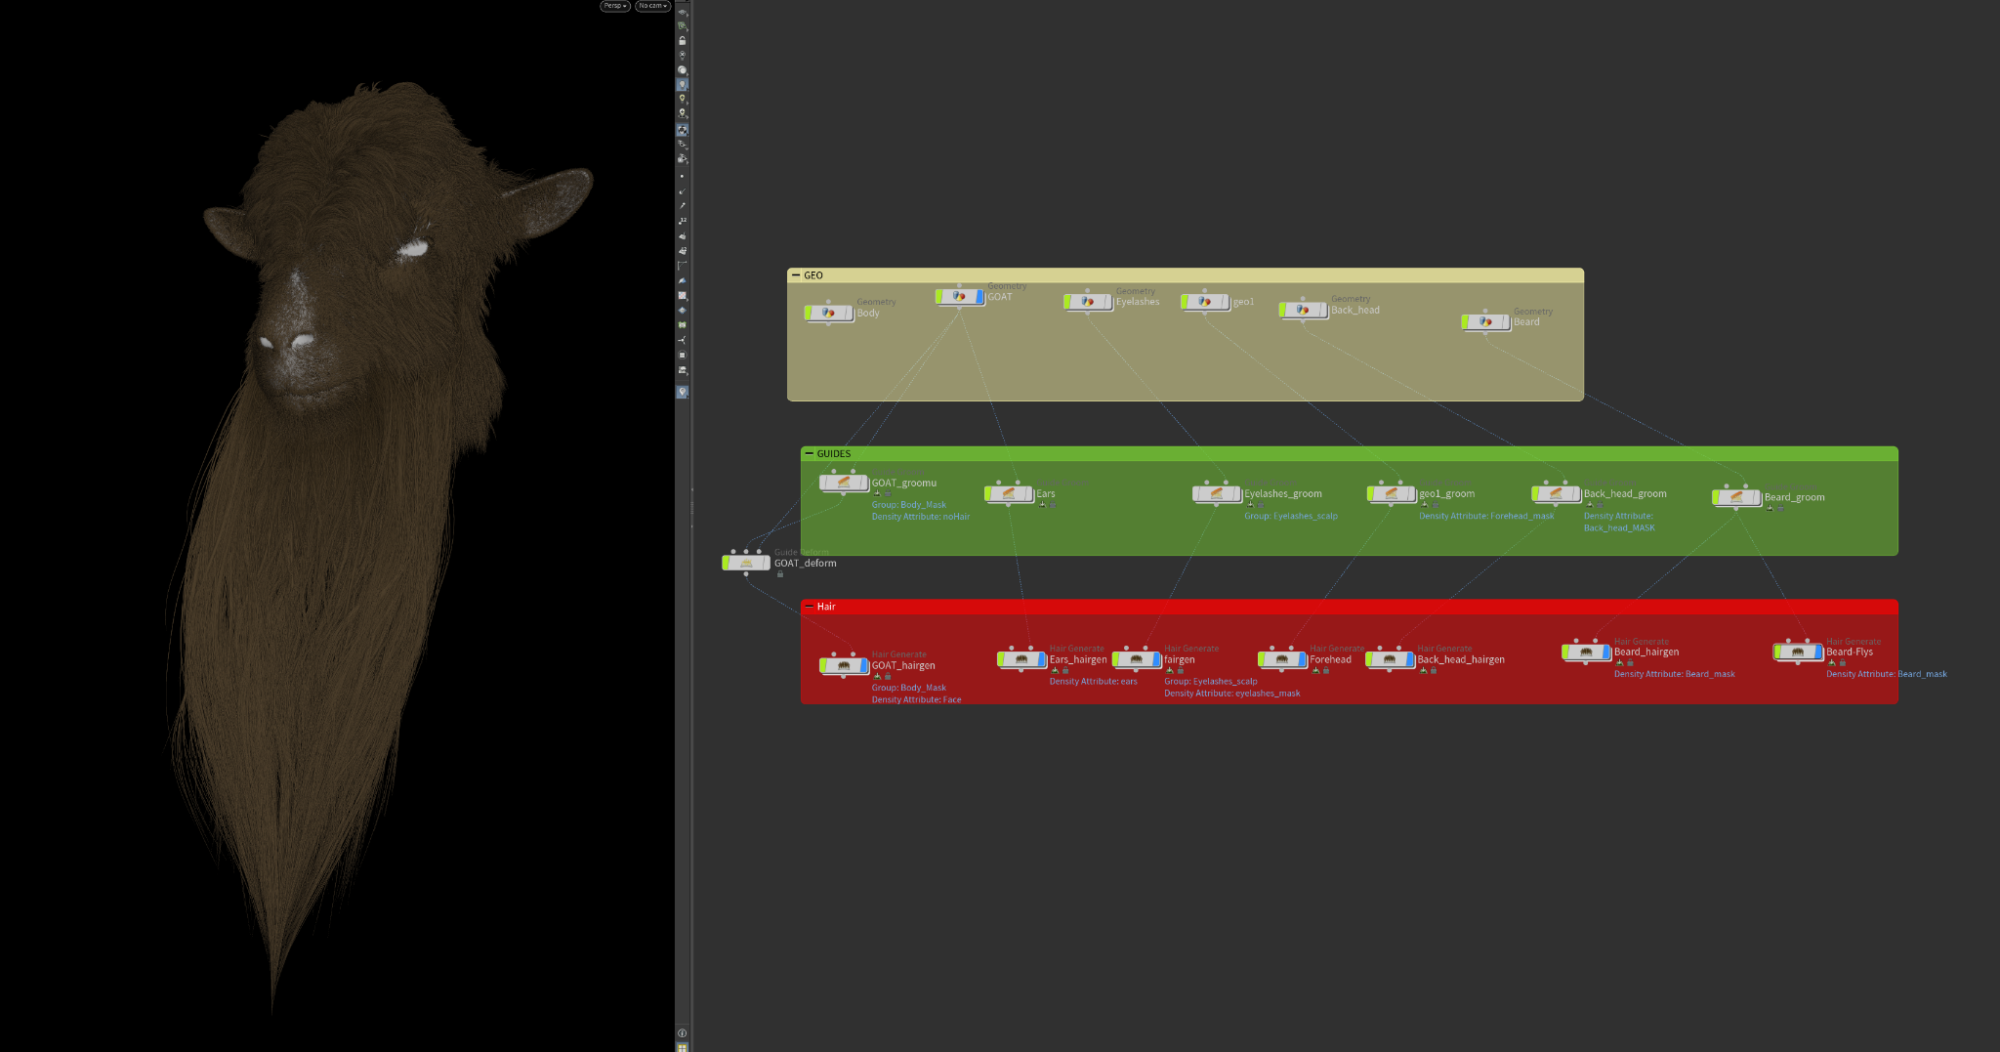The width and height of the screenshot is (2000, 1052).
Task: Click the Eyelashes geometry node icon
Action: (1088, 301)
